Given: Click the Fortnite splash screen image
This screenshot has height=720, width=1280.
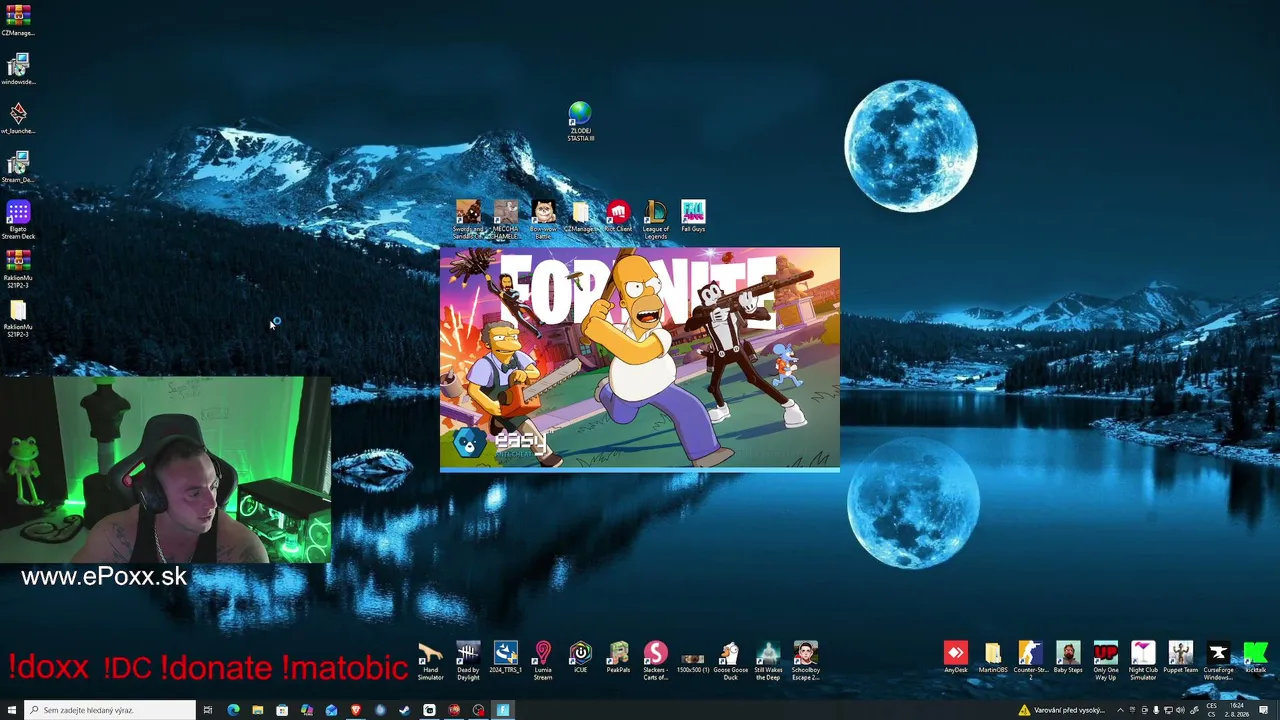Looking at the screenshot, I should 640,359.
